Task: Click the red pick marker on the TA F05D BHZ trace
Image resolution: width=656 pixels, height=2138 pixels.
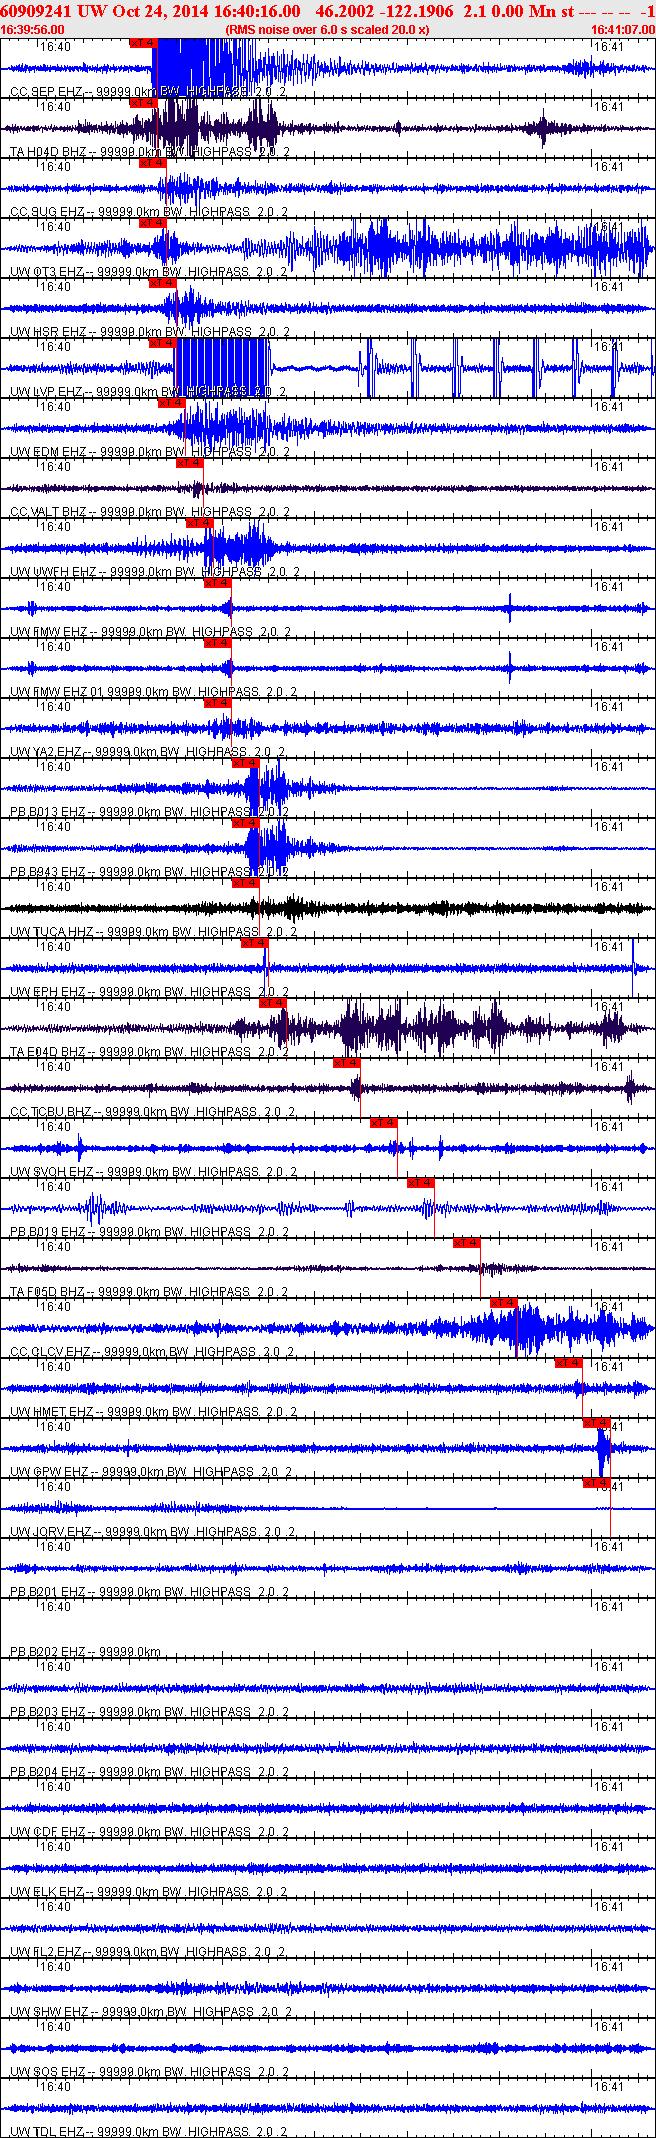Action: tap(467, 1243)
